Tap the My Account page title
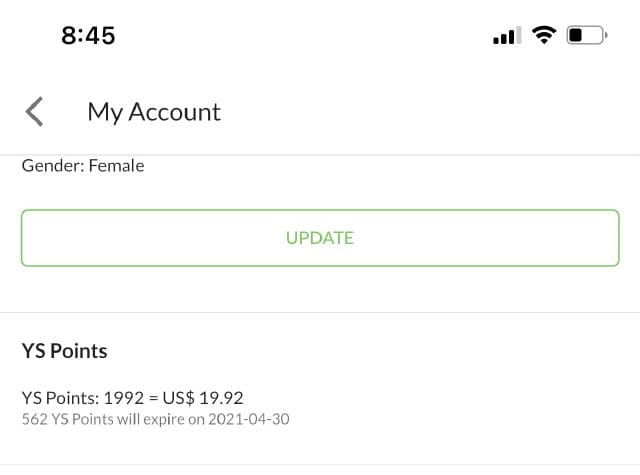The width and height of the screenshot is (640, 475). 154,112
